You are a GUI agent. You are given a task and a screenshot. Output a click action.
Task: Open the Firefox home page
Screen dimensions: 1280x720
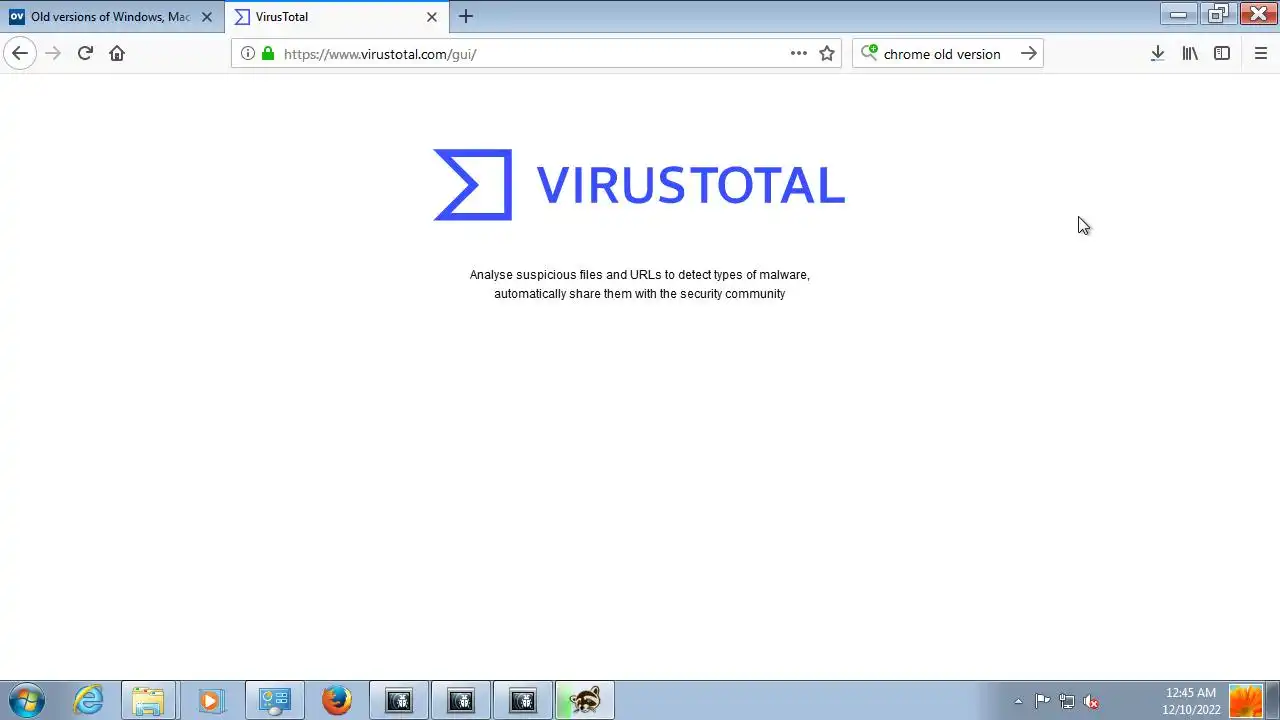[117, 53]
